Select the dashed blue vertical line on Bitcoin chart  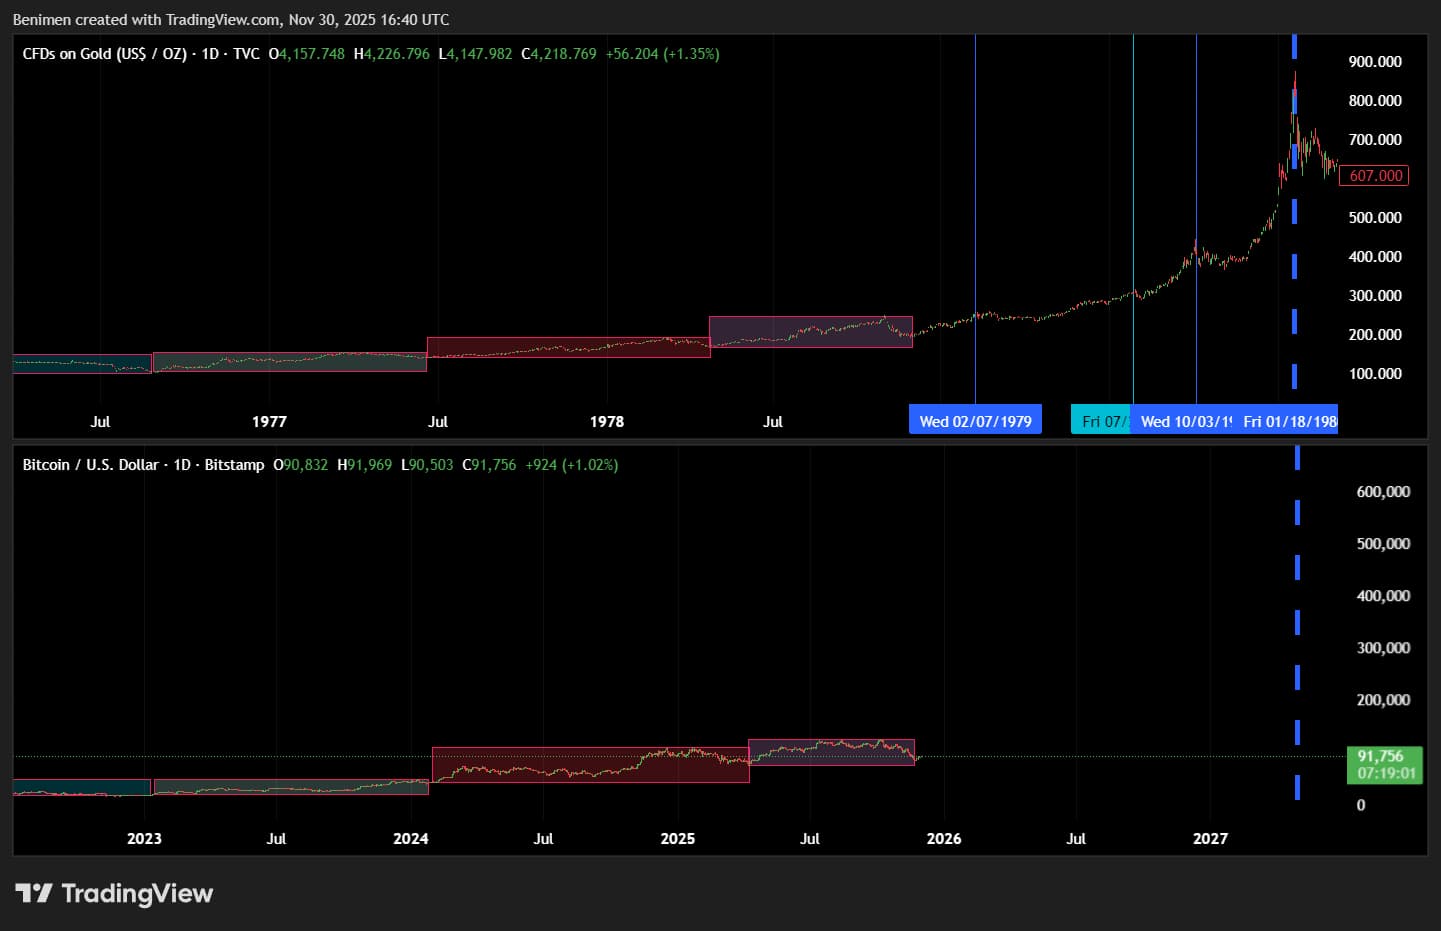click(1297, 620)
